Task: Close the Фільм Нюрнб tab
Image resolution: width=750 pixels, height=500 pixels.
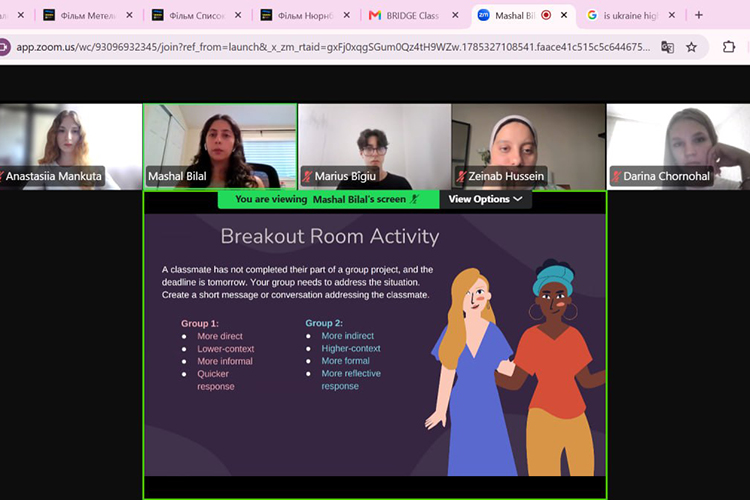Action: tap(347, 15)
